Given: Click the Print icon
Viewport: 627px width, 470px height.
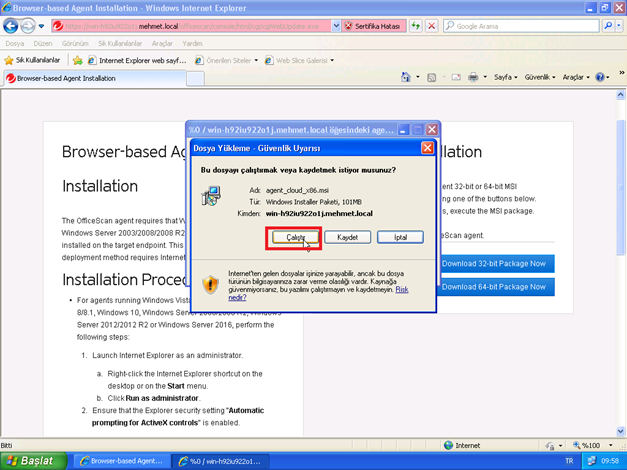Looking at the screenshot, I should pyautogui.click(x=473, y=77).
